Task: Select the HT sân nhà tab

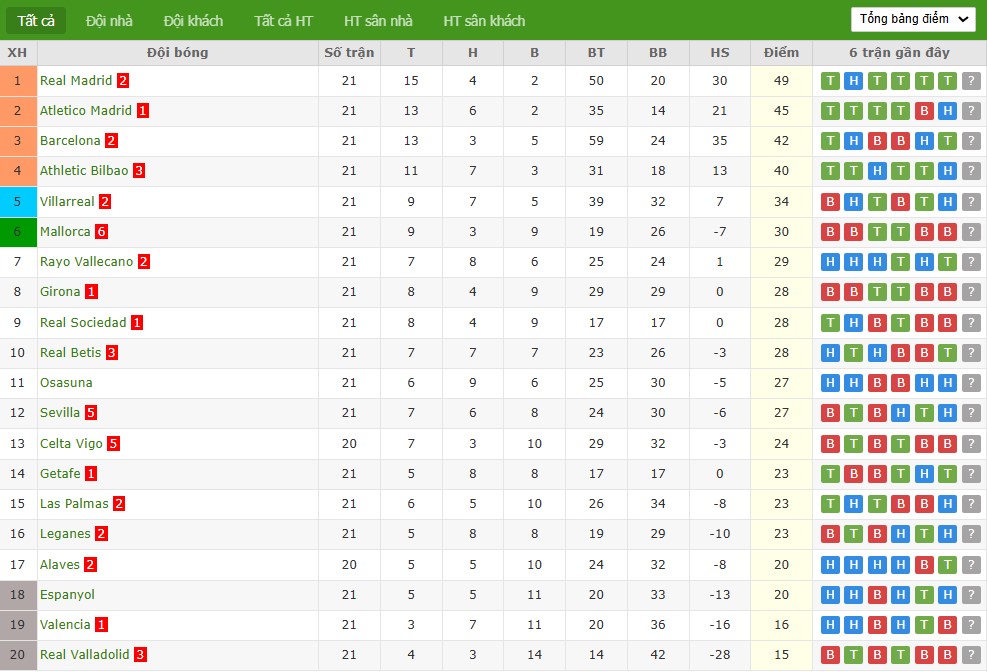Action: coord(378,21)
